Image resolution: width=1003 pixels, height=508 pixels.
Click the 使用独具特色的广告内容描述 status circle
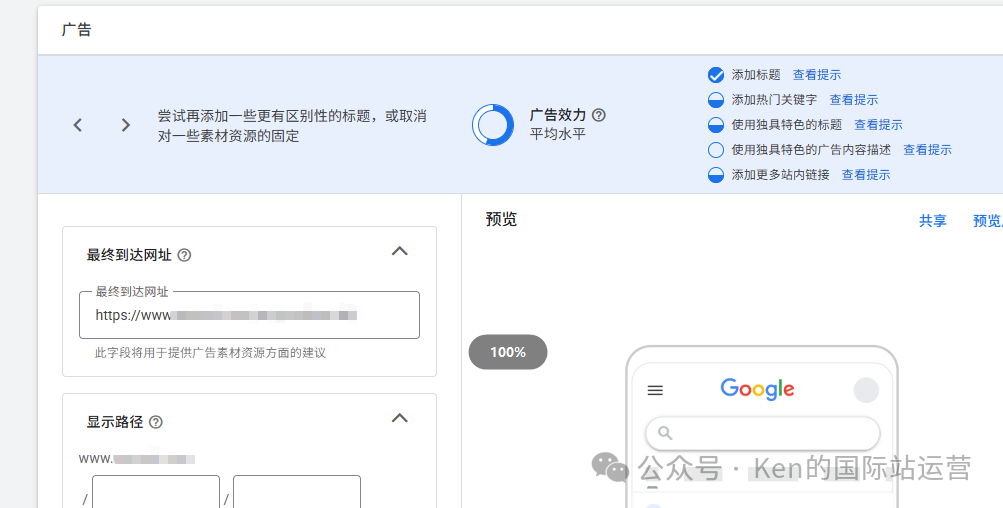click(x=716, y=150)
